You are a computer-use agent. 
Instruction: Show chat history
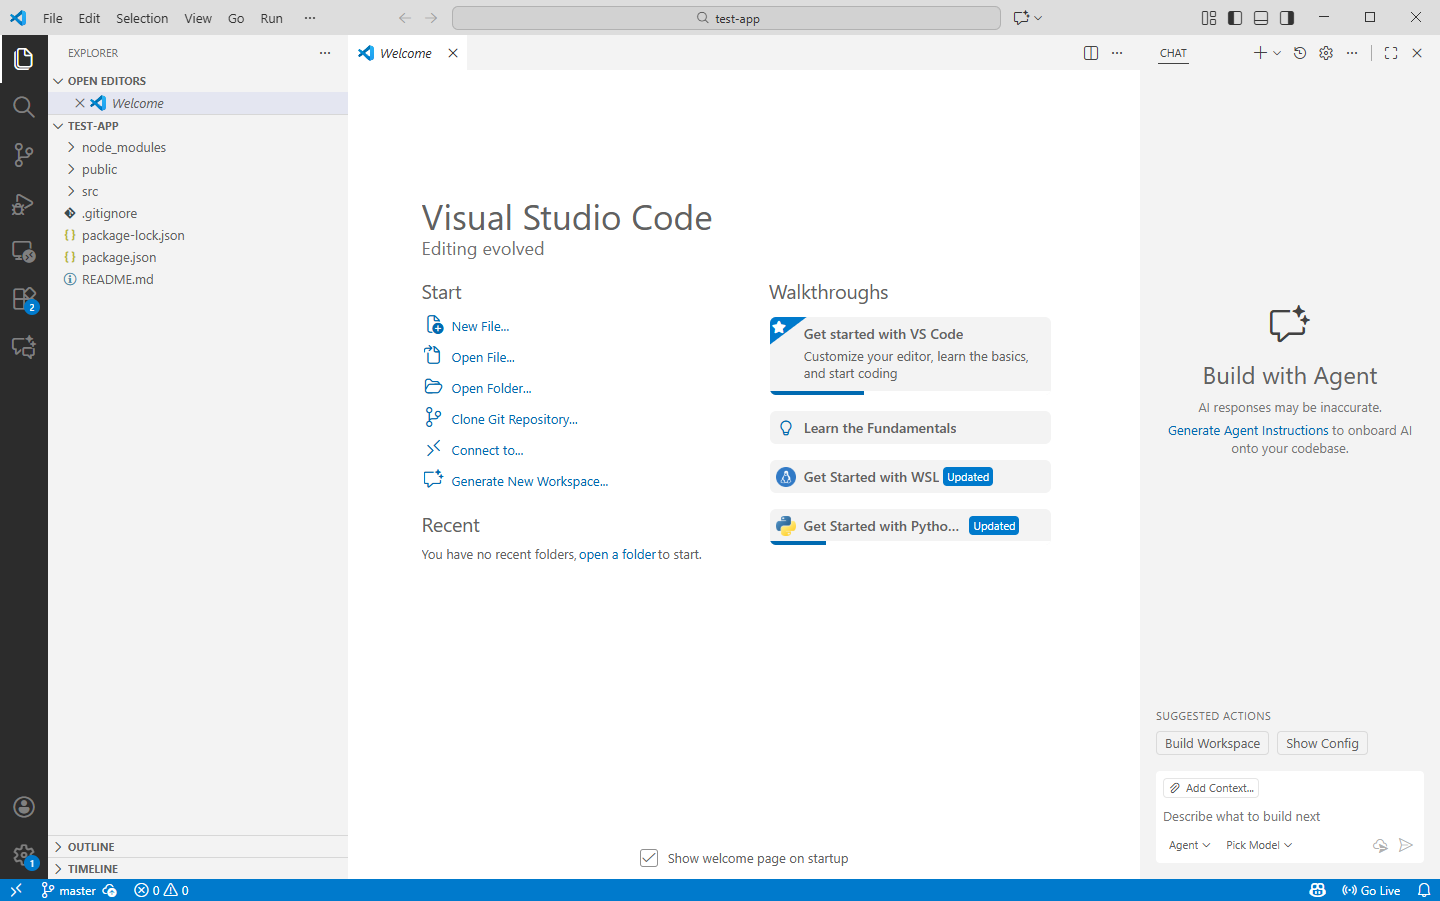pyautogui.click(x=1300, y=53)
